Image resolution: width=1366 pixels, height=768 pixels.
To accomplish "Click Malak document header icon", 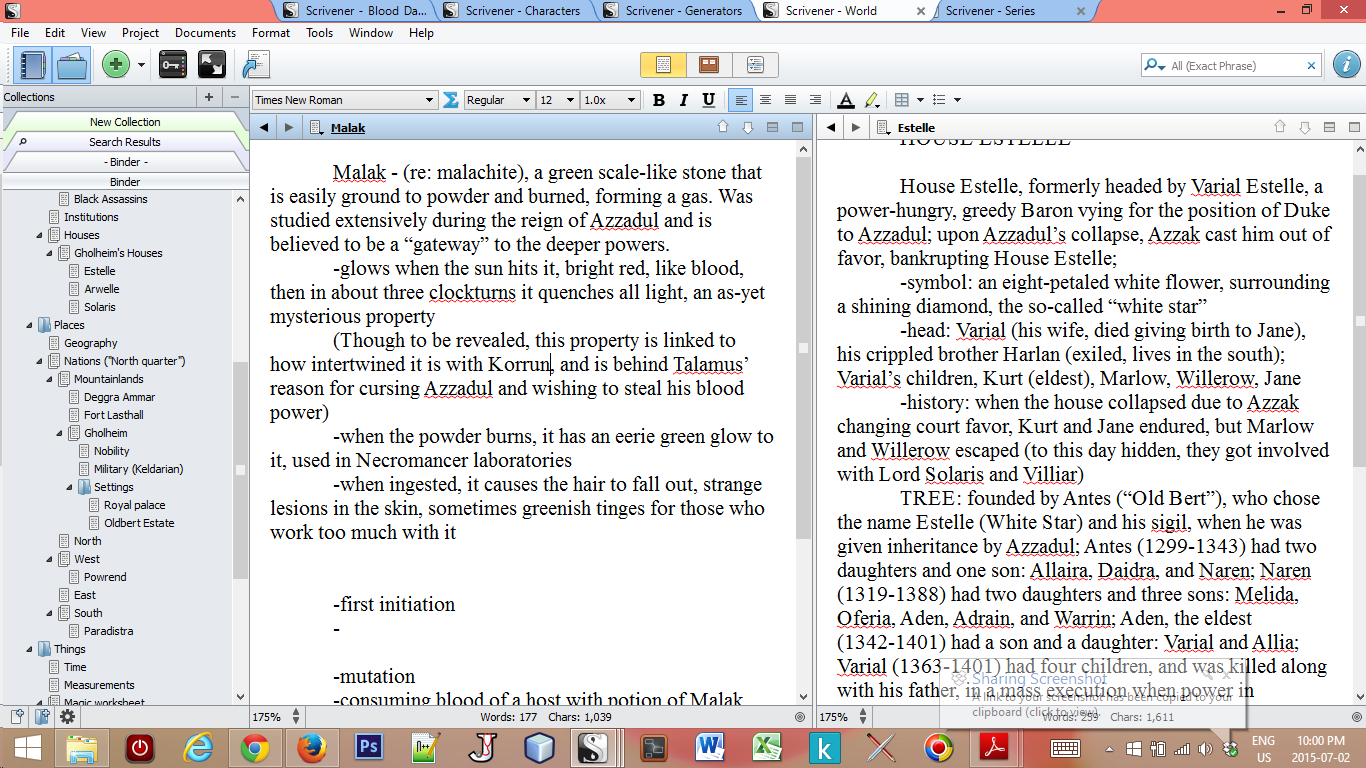I will (317, 128).
